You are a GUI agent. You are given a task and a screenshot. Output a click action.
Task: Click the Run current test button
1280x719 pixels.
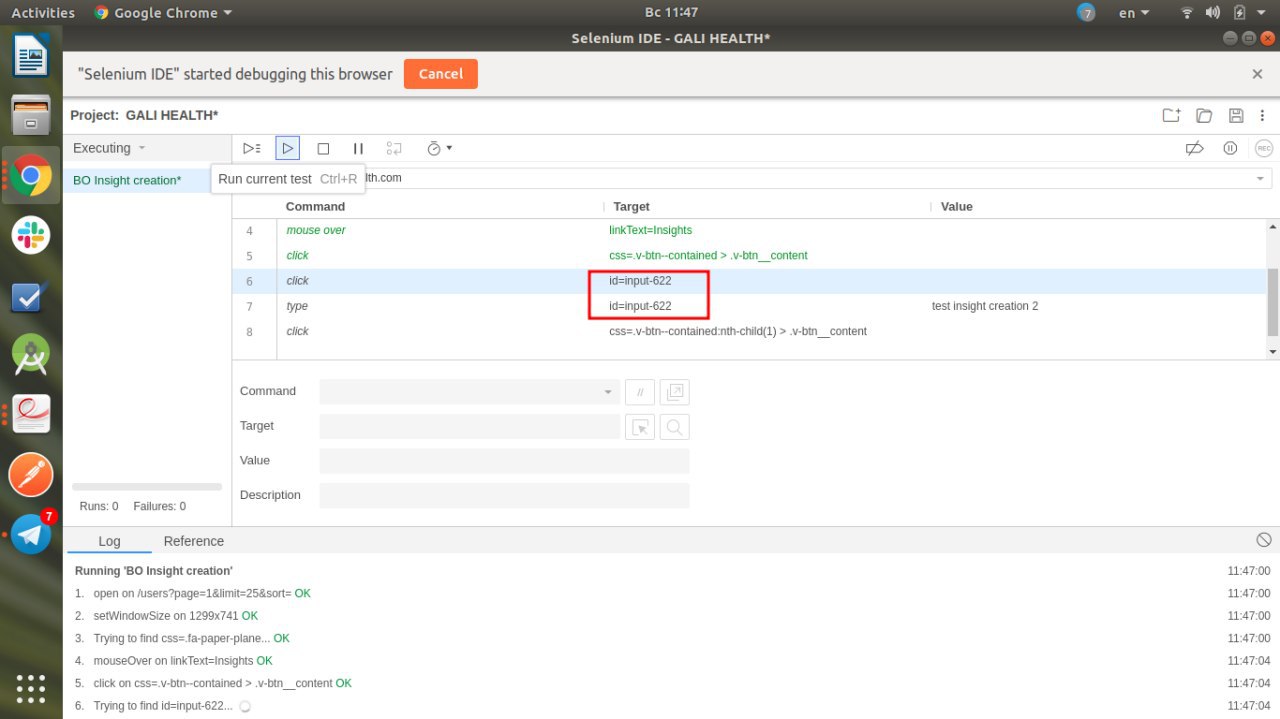[287, 148]
